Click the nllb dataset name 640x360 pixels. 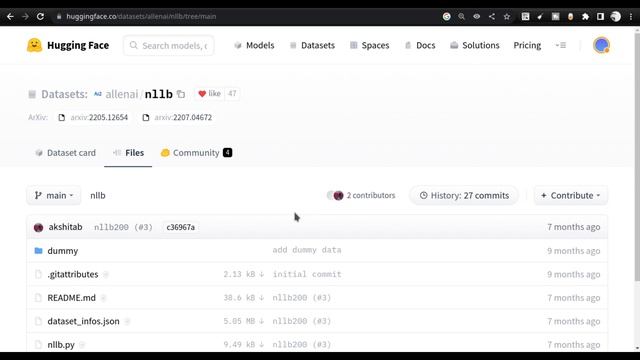tap(158, 94)
